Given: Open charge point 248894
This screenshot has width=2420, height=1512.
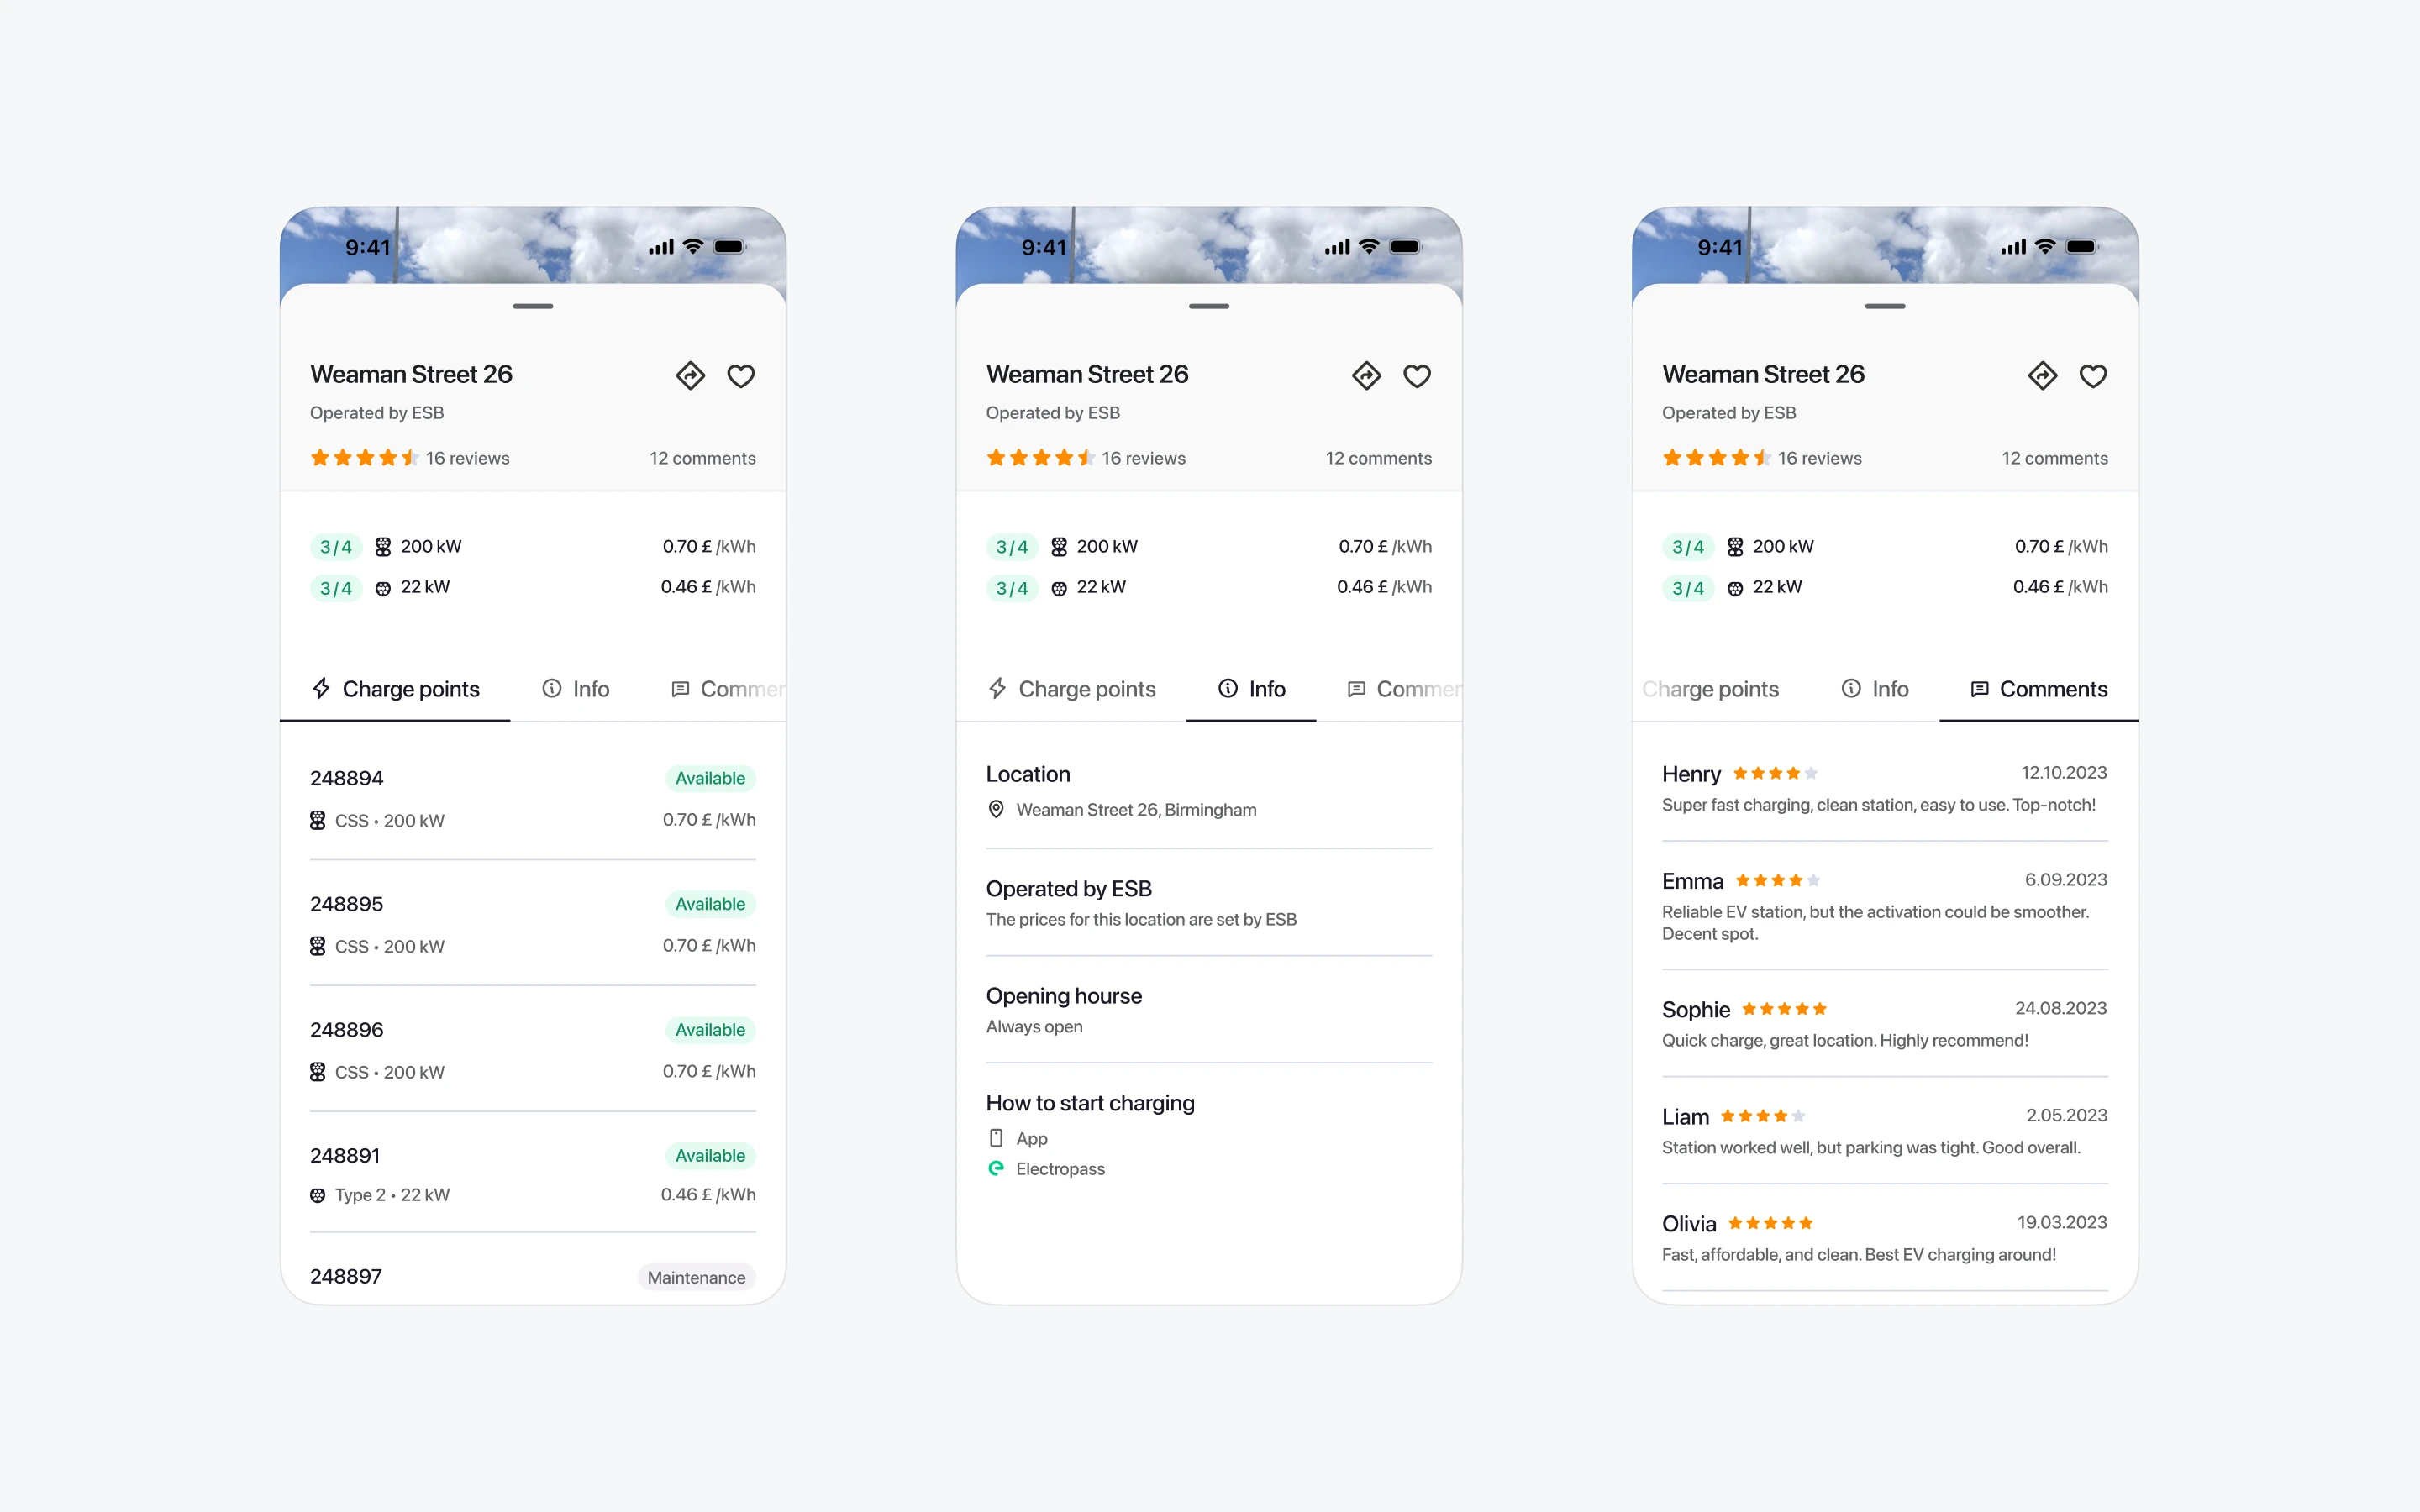Looking at the screenshot, I should (533, 798).
